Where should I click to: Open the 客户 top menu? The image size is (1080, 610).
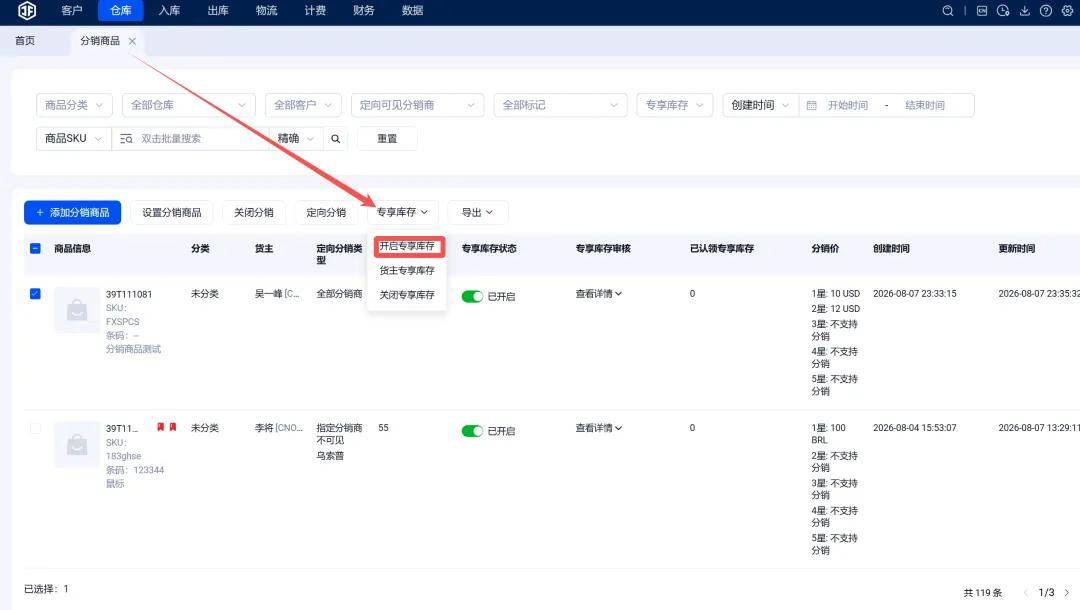pos(72,10)
